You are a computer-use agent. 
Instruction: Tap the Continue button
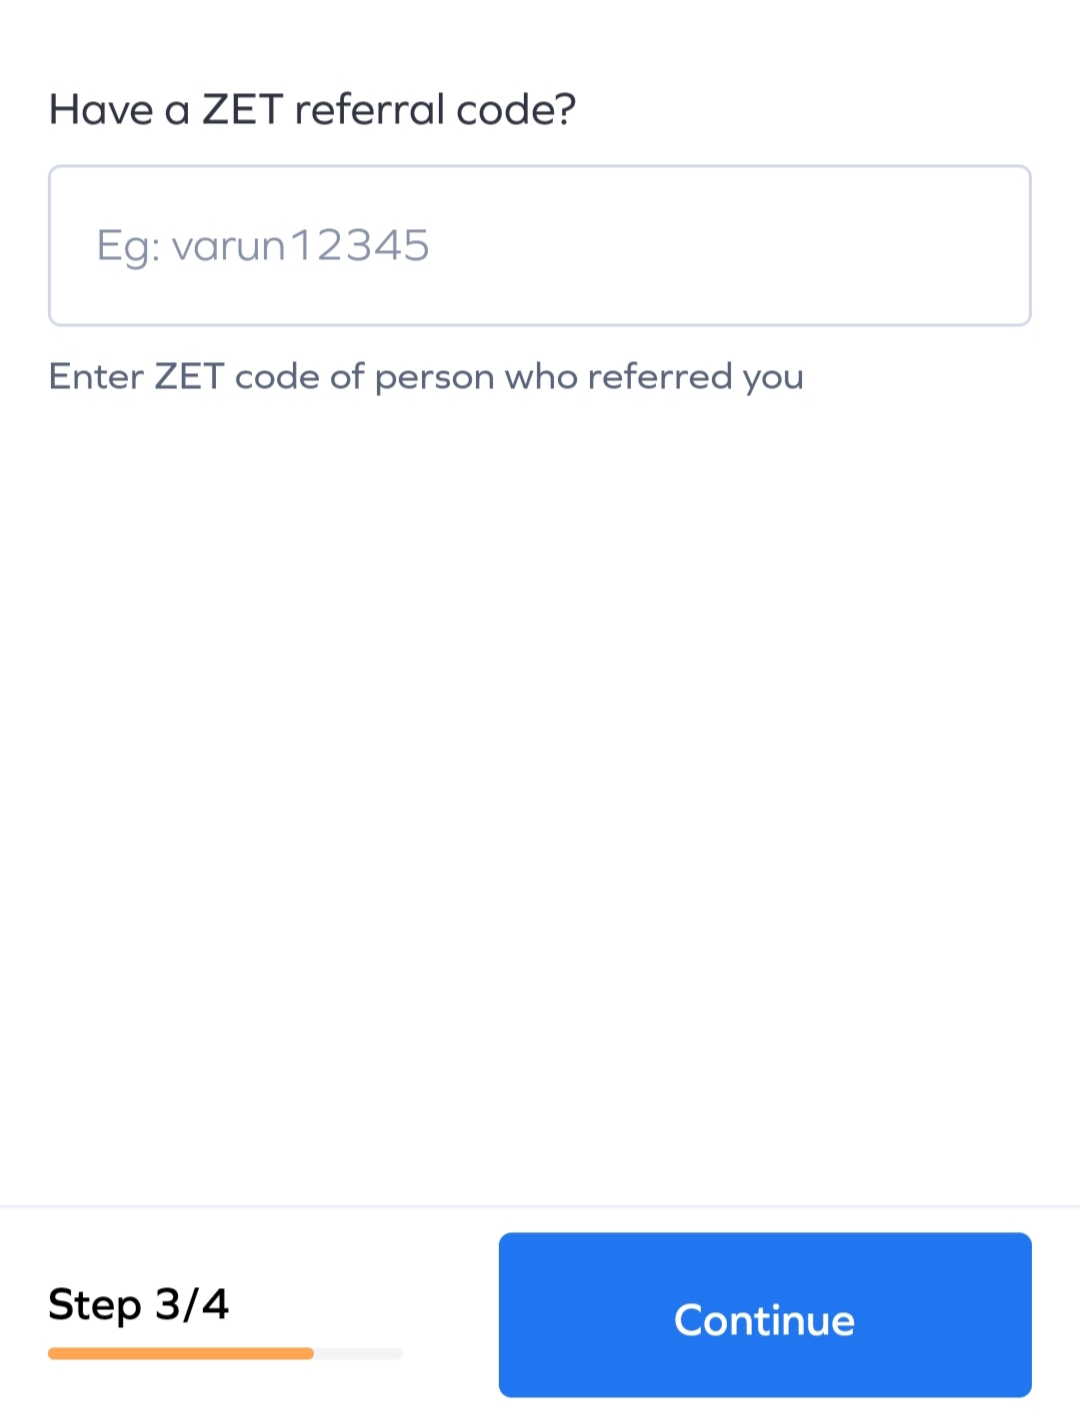(765, 1314)
